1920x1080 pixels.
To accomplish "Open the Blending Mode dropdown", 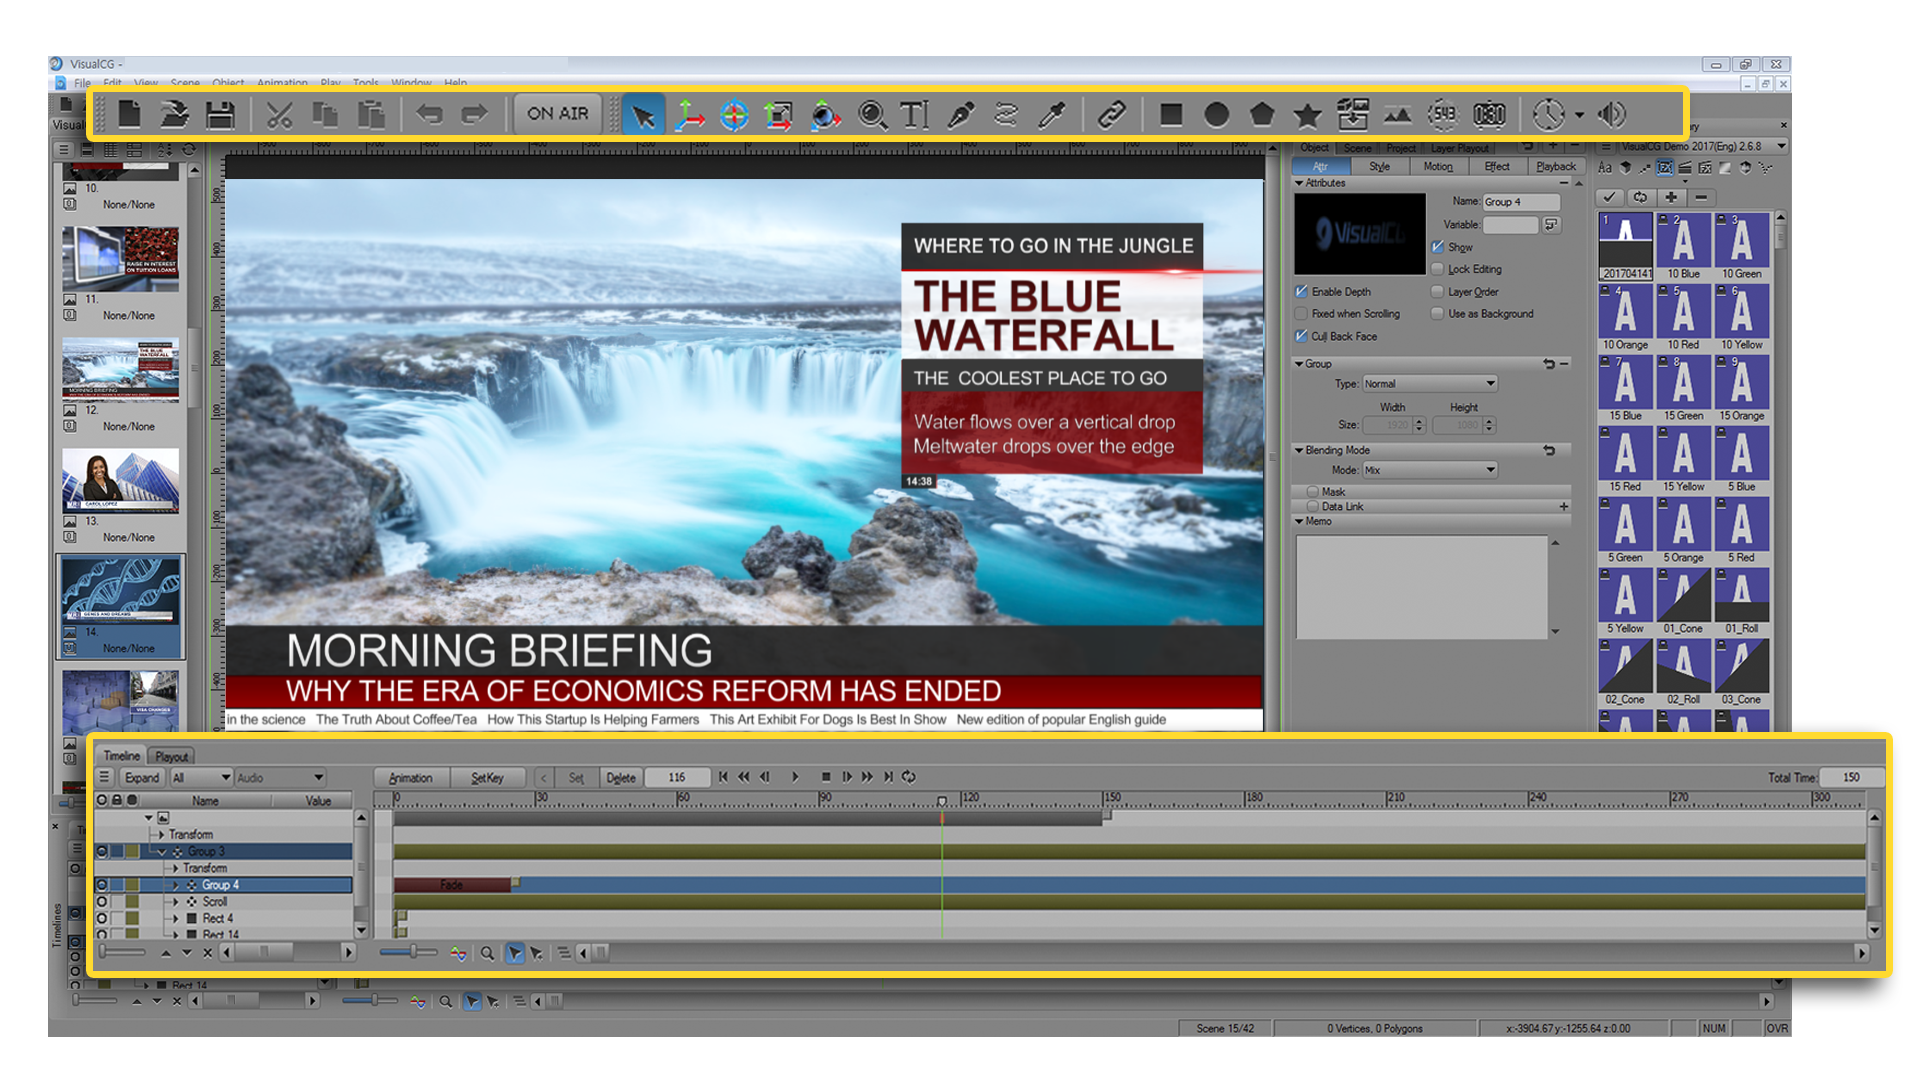I will [1430, 470].
